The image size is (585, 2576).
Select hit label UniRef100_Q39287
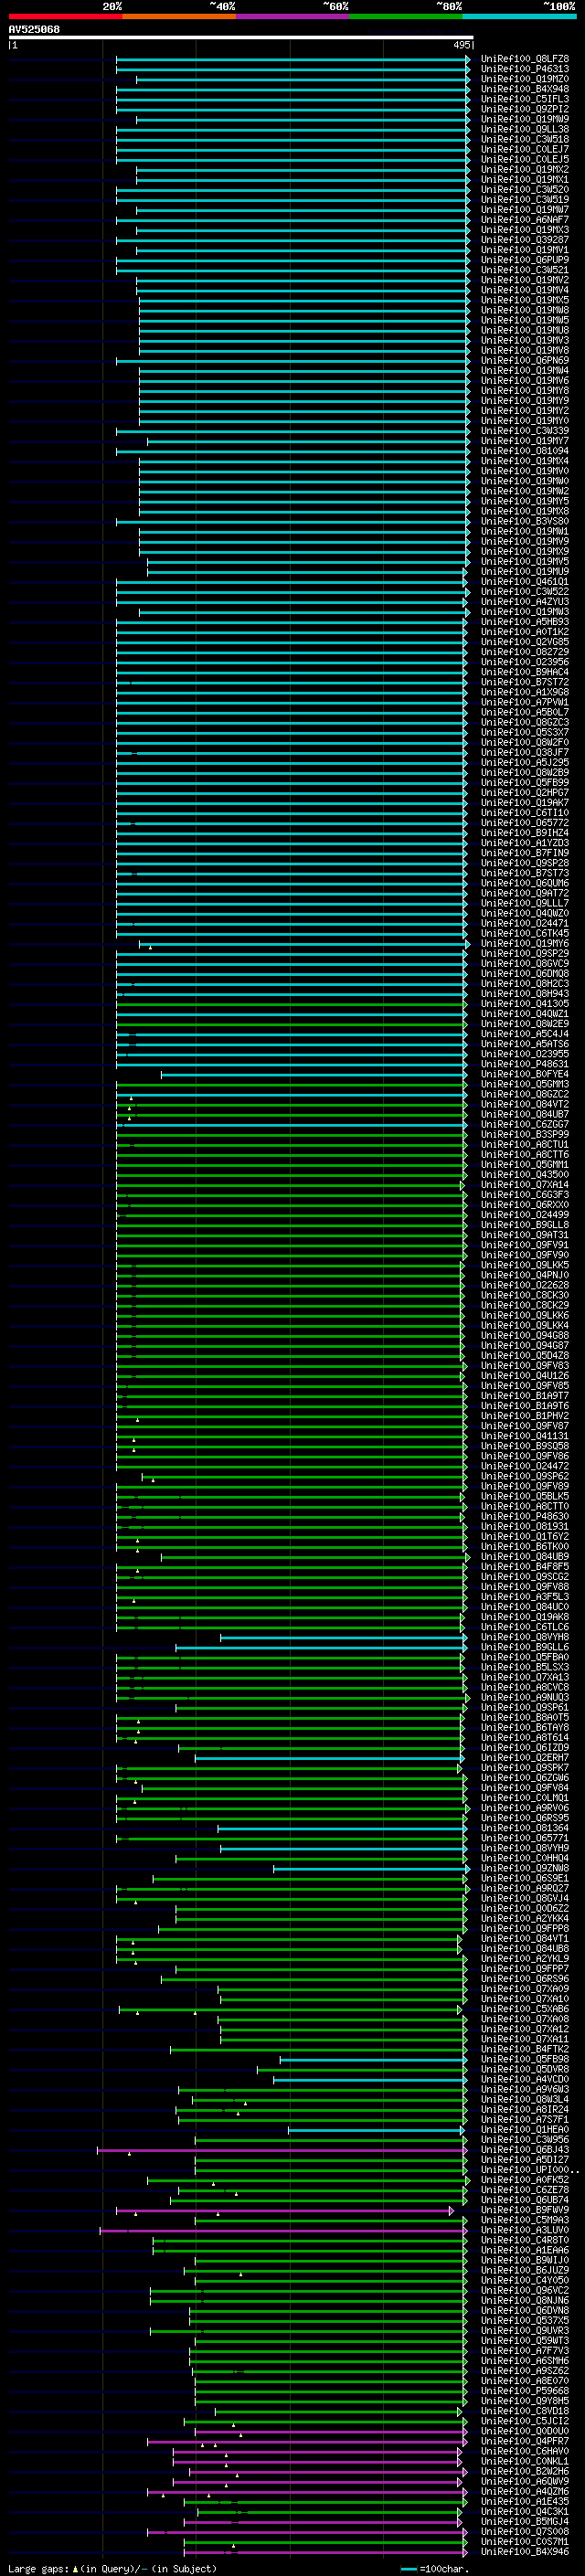click(x=524, y=240)
